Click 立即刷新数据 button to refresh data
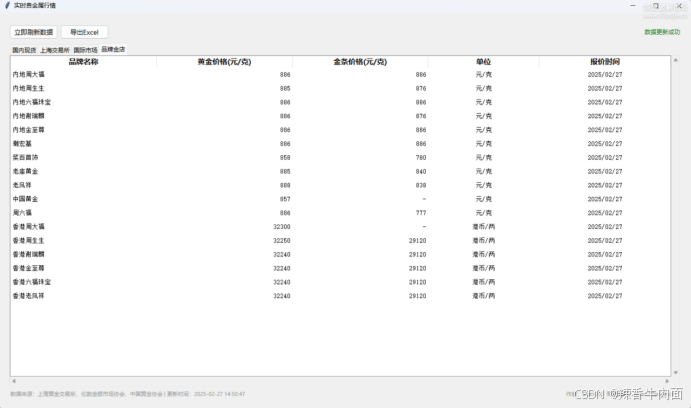Viewport: 691px width, 408px height. pos(33,32)
